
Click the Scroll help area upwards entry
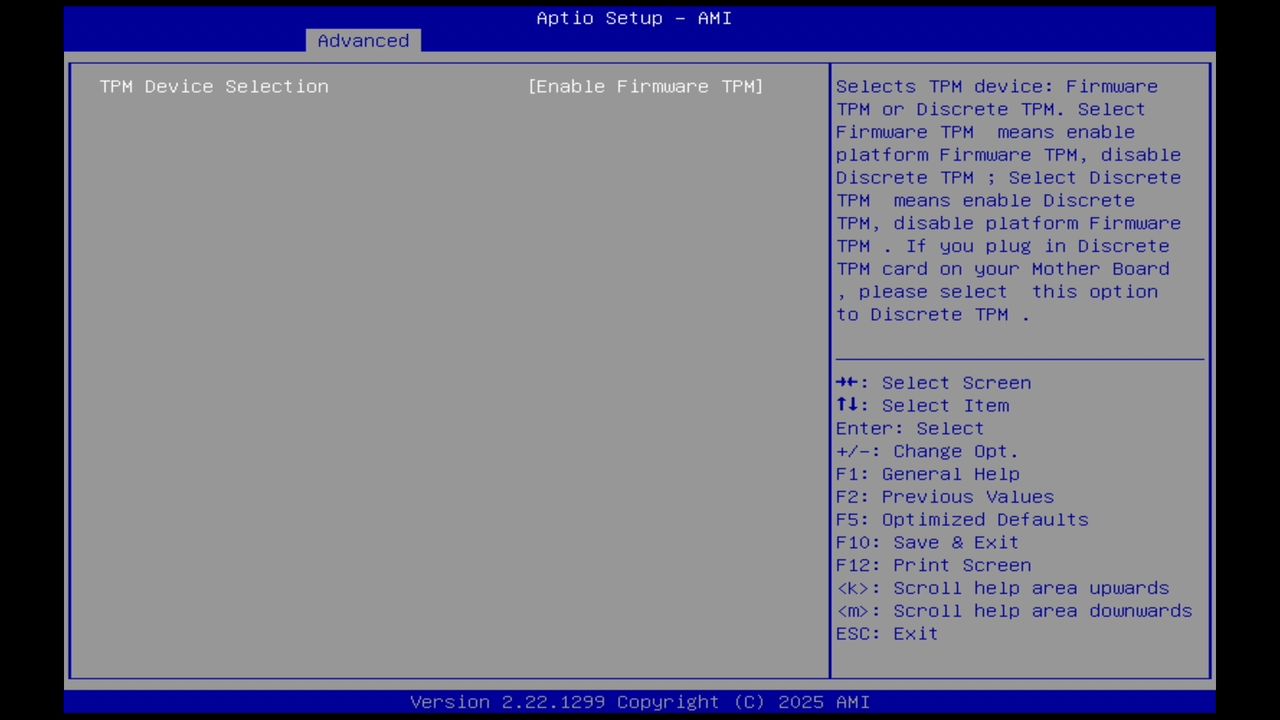coord(1002,588)
